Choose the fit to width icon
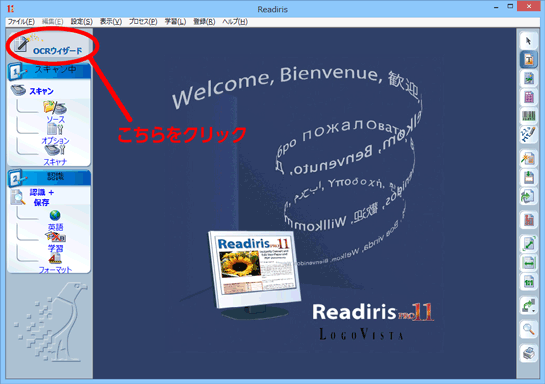 click(x=528, y=263)
